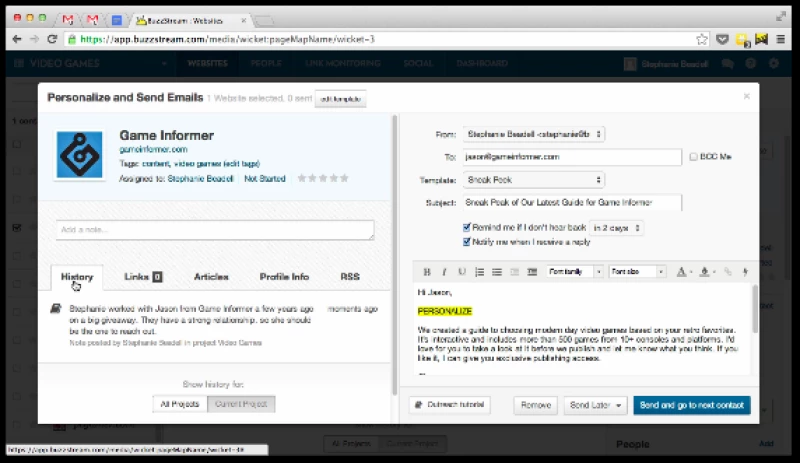
Task: Click into the Add a note field
Action: (215, 230)
